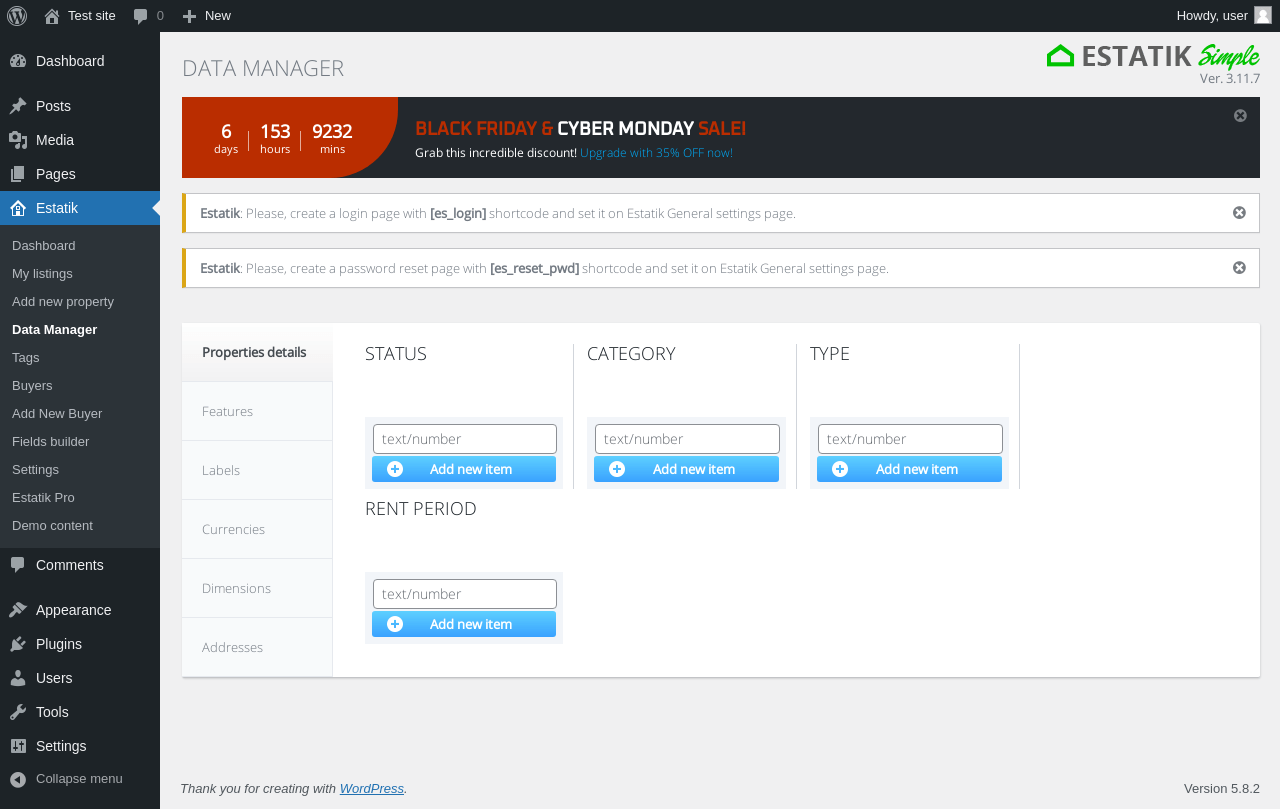Click the Tools wrench icon
This screenshot has width=1280, height=809.
click(18, 712)
